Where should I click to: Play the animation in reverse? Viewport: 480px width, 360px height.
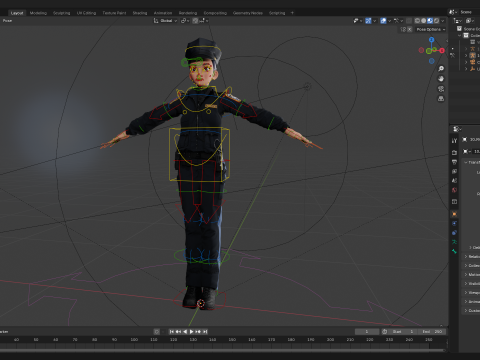point(185,332)
